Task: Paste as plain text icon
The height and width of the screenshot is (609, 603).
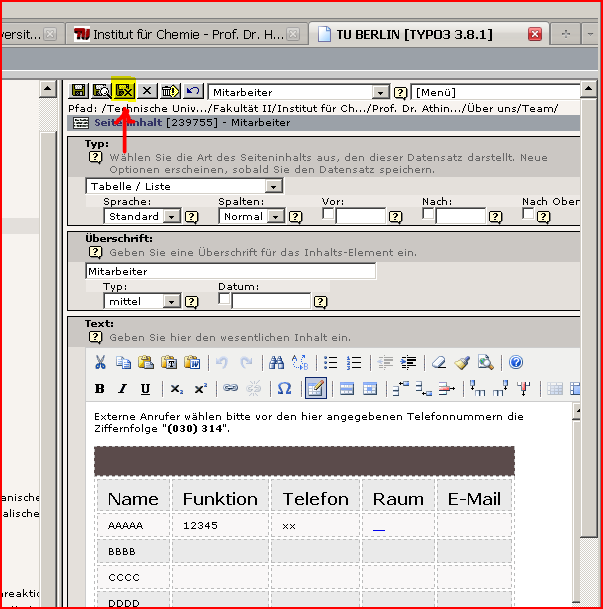Action: coord(169,362)
